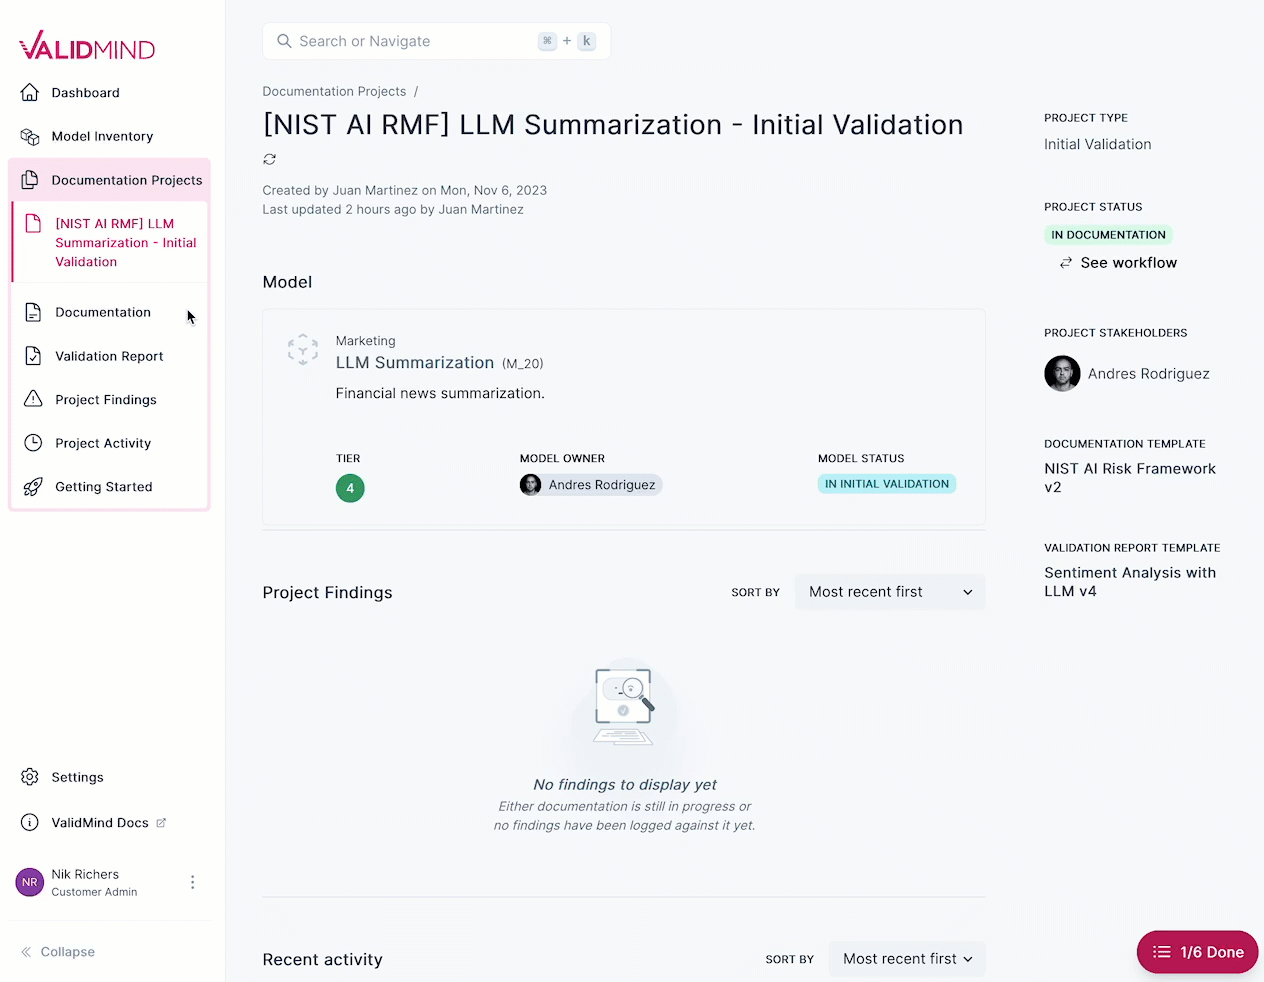Click Sentiment Analysis with LLM v4 template
1264x982 pixels.
[1130, 582]
